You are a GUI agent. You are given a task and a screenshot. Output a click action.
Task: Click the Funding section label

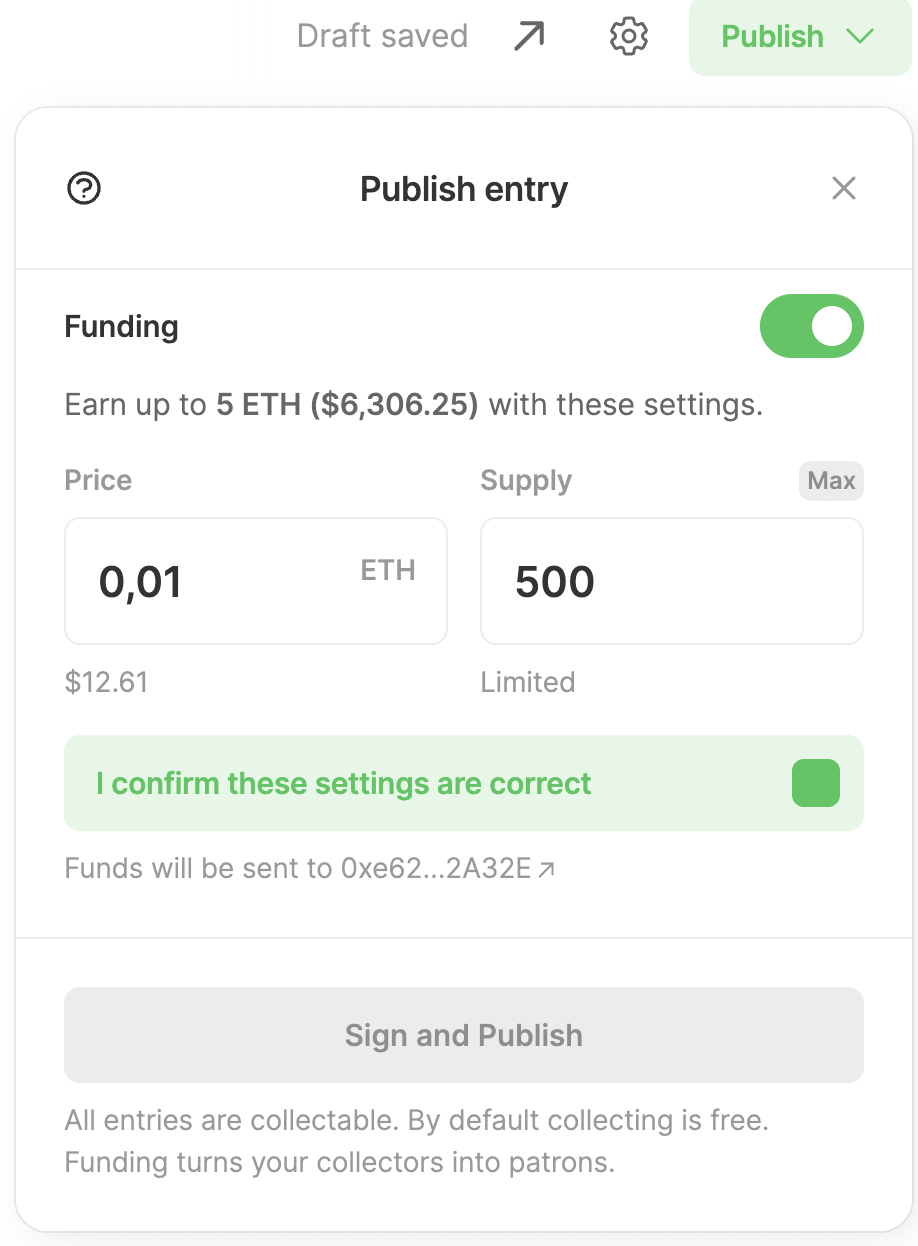[x=122, y=327]
